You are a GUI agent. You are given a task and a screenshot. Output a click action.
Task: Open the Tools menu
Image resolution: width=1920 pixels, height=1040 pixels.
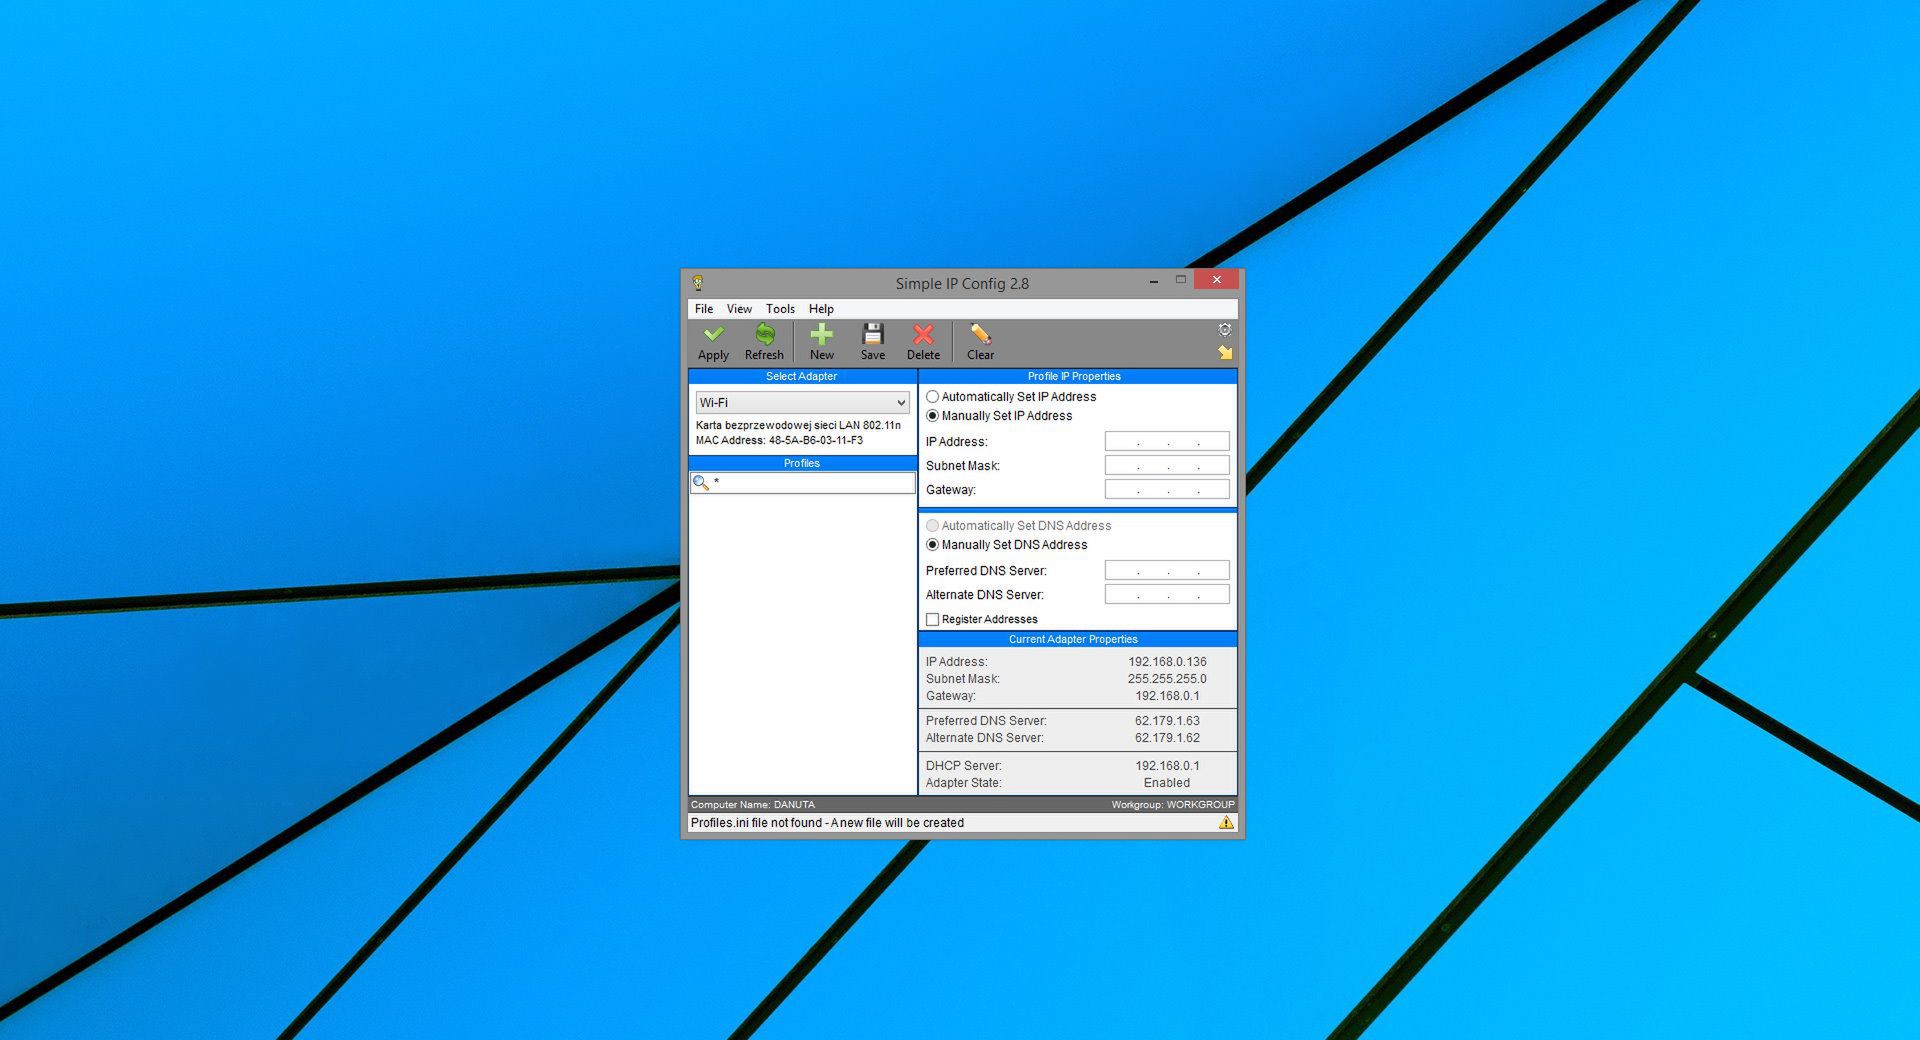(780, 309)
